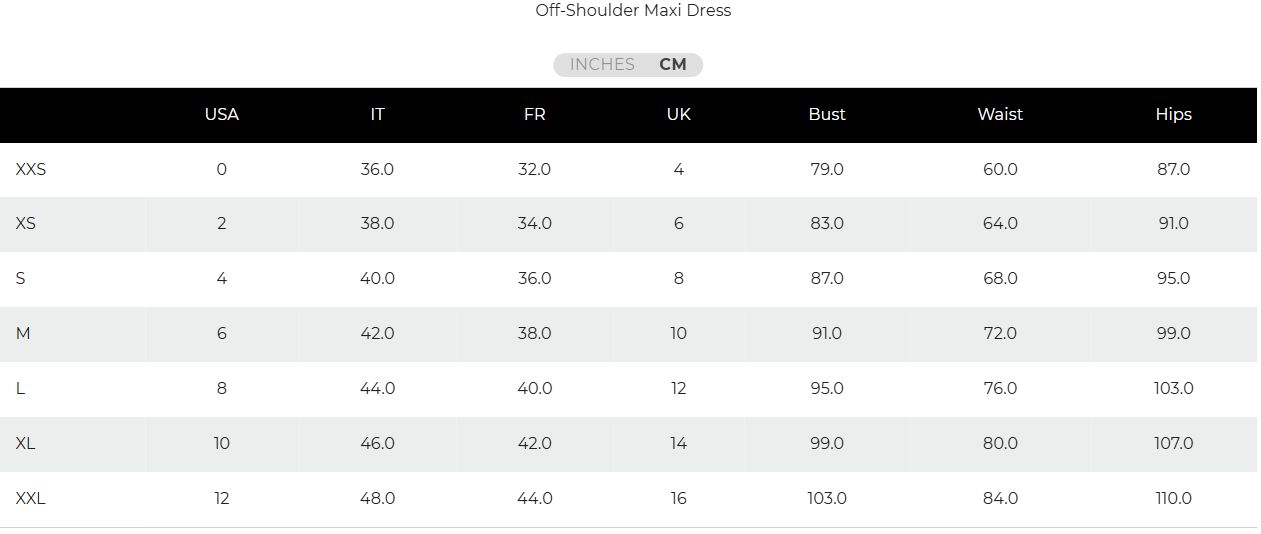Select the S size row label

click(21, 278)
